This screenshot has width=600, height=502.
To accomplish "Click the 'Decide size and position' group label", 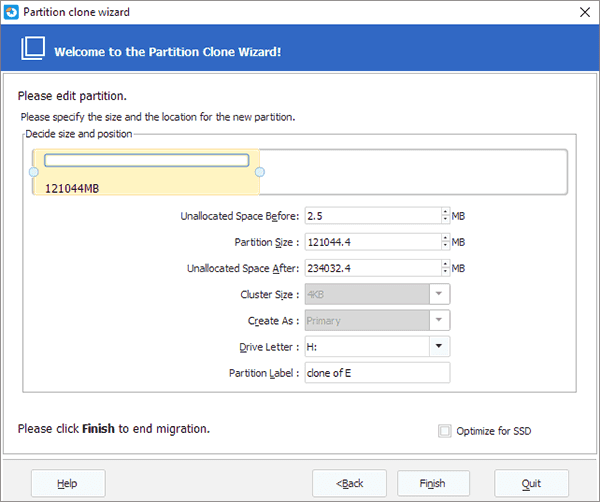I will coord(79,134).
